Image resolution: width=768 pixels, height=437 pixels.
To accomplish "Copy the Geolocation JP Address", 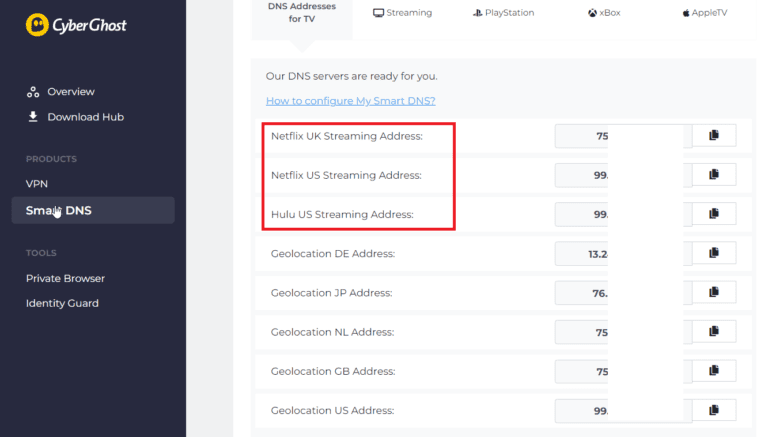I will tap(713, 293).
